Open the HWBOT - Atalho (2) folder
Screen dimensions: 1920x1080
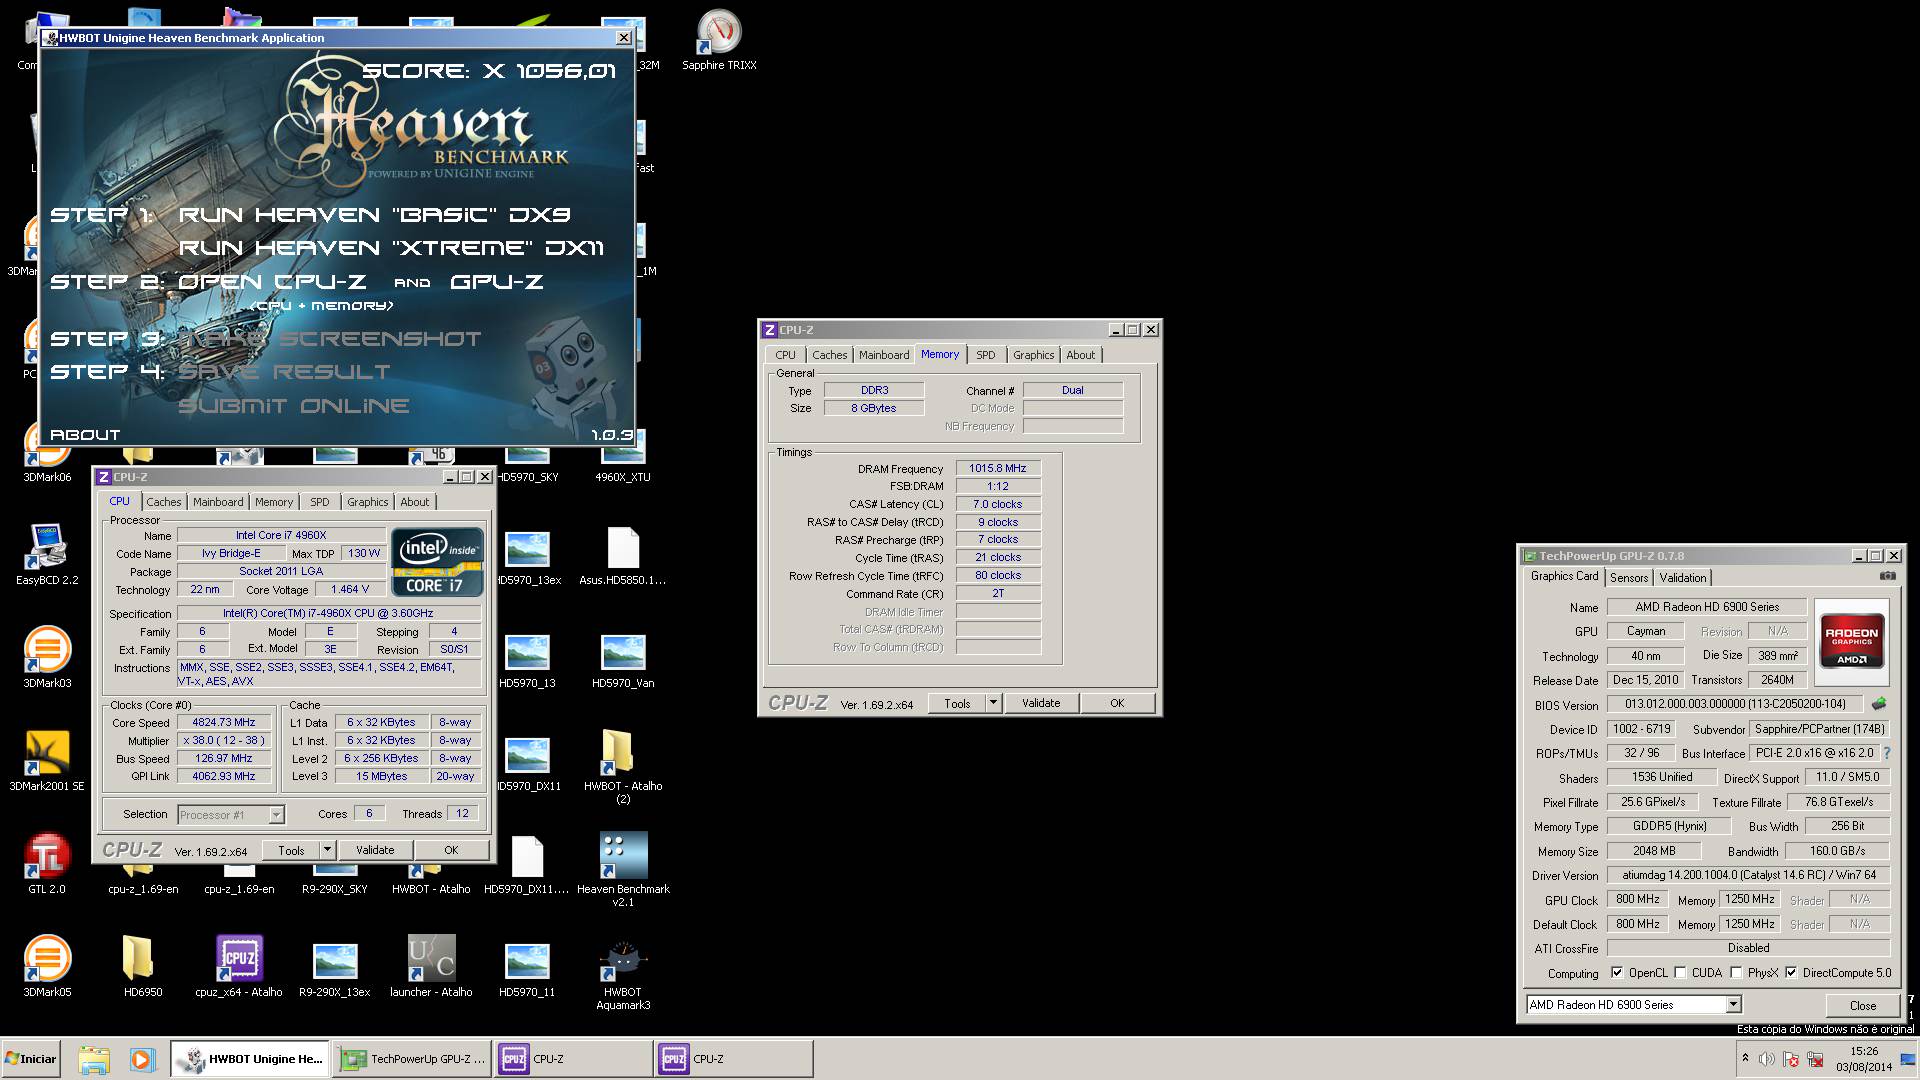click(623, 766)
